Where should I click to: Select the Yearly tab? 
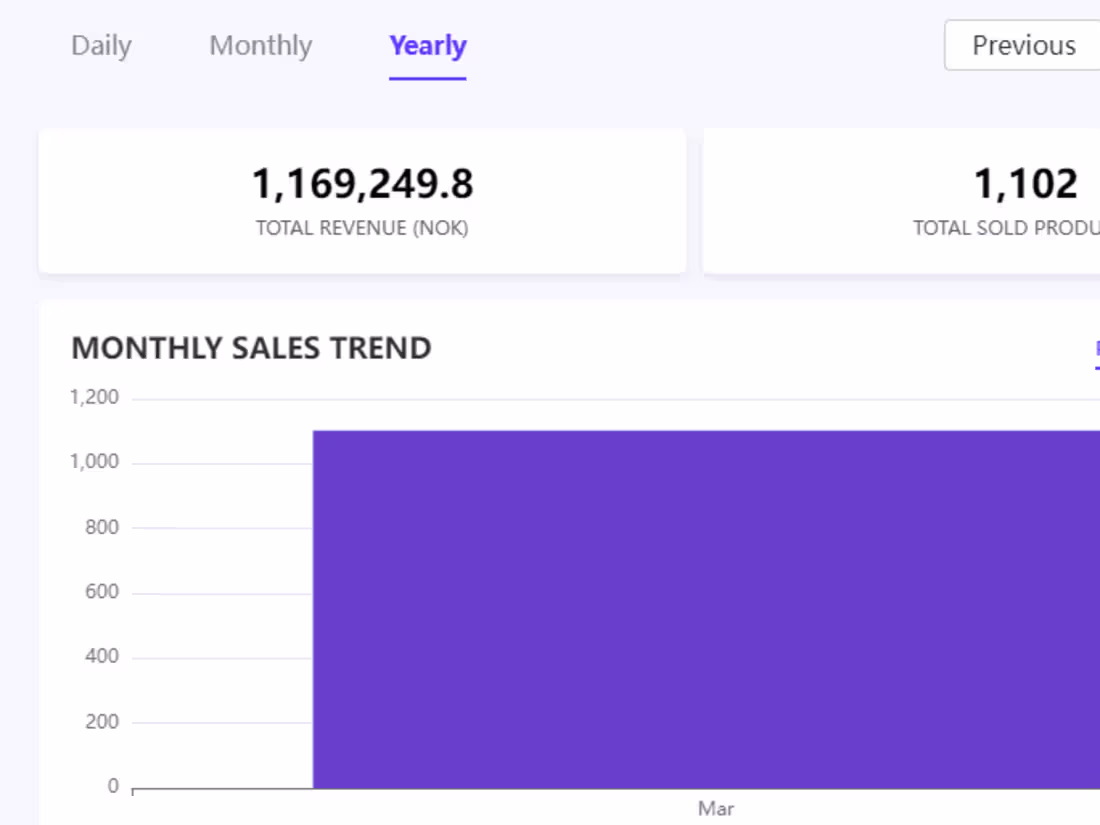[x=428, y=46]
